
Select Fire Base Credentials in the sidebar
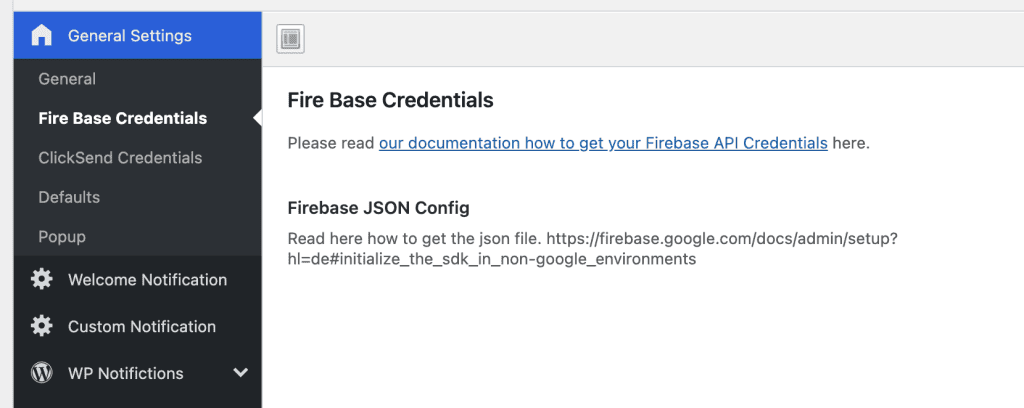click(123, 118)
